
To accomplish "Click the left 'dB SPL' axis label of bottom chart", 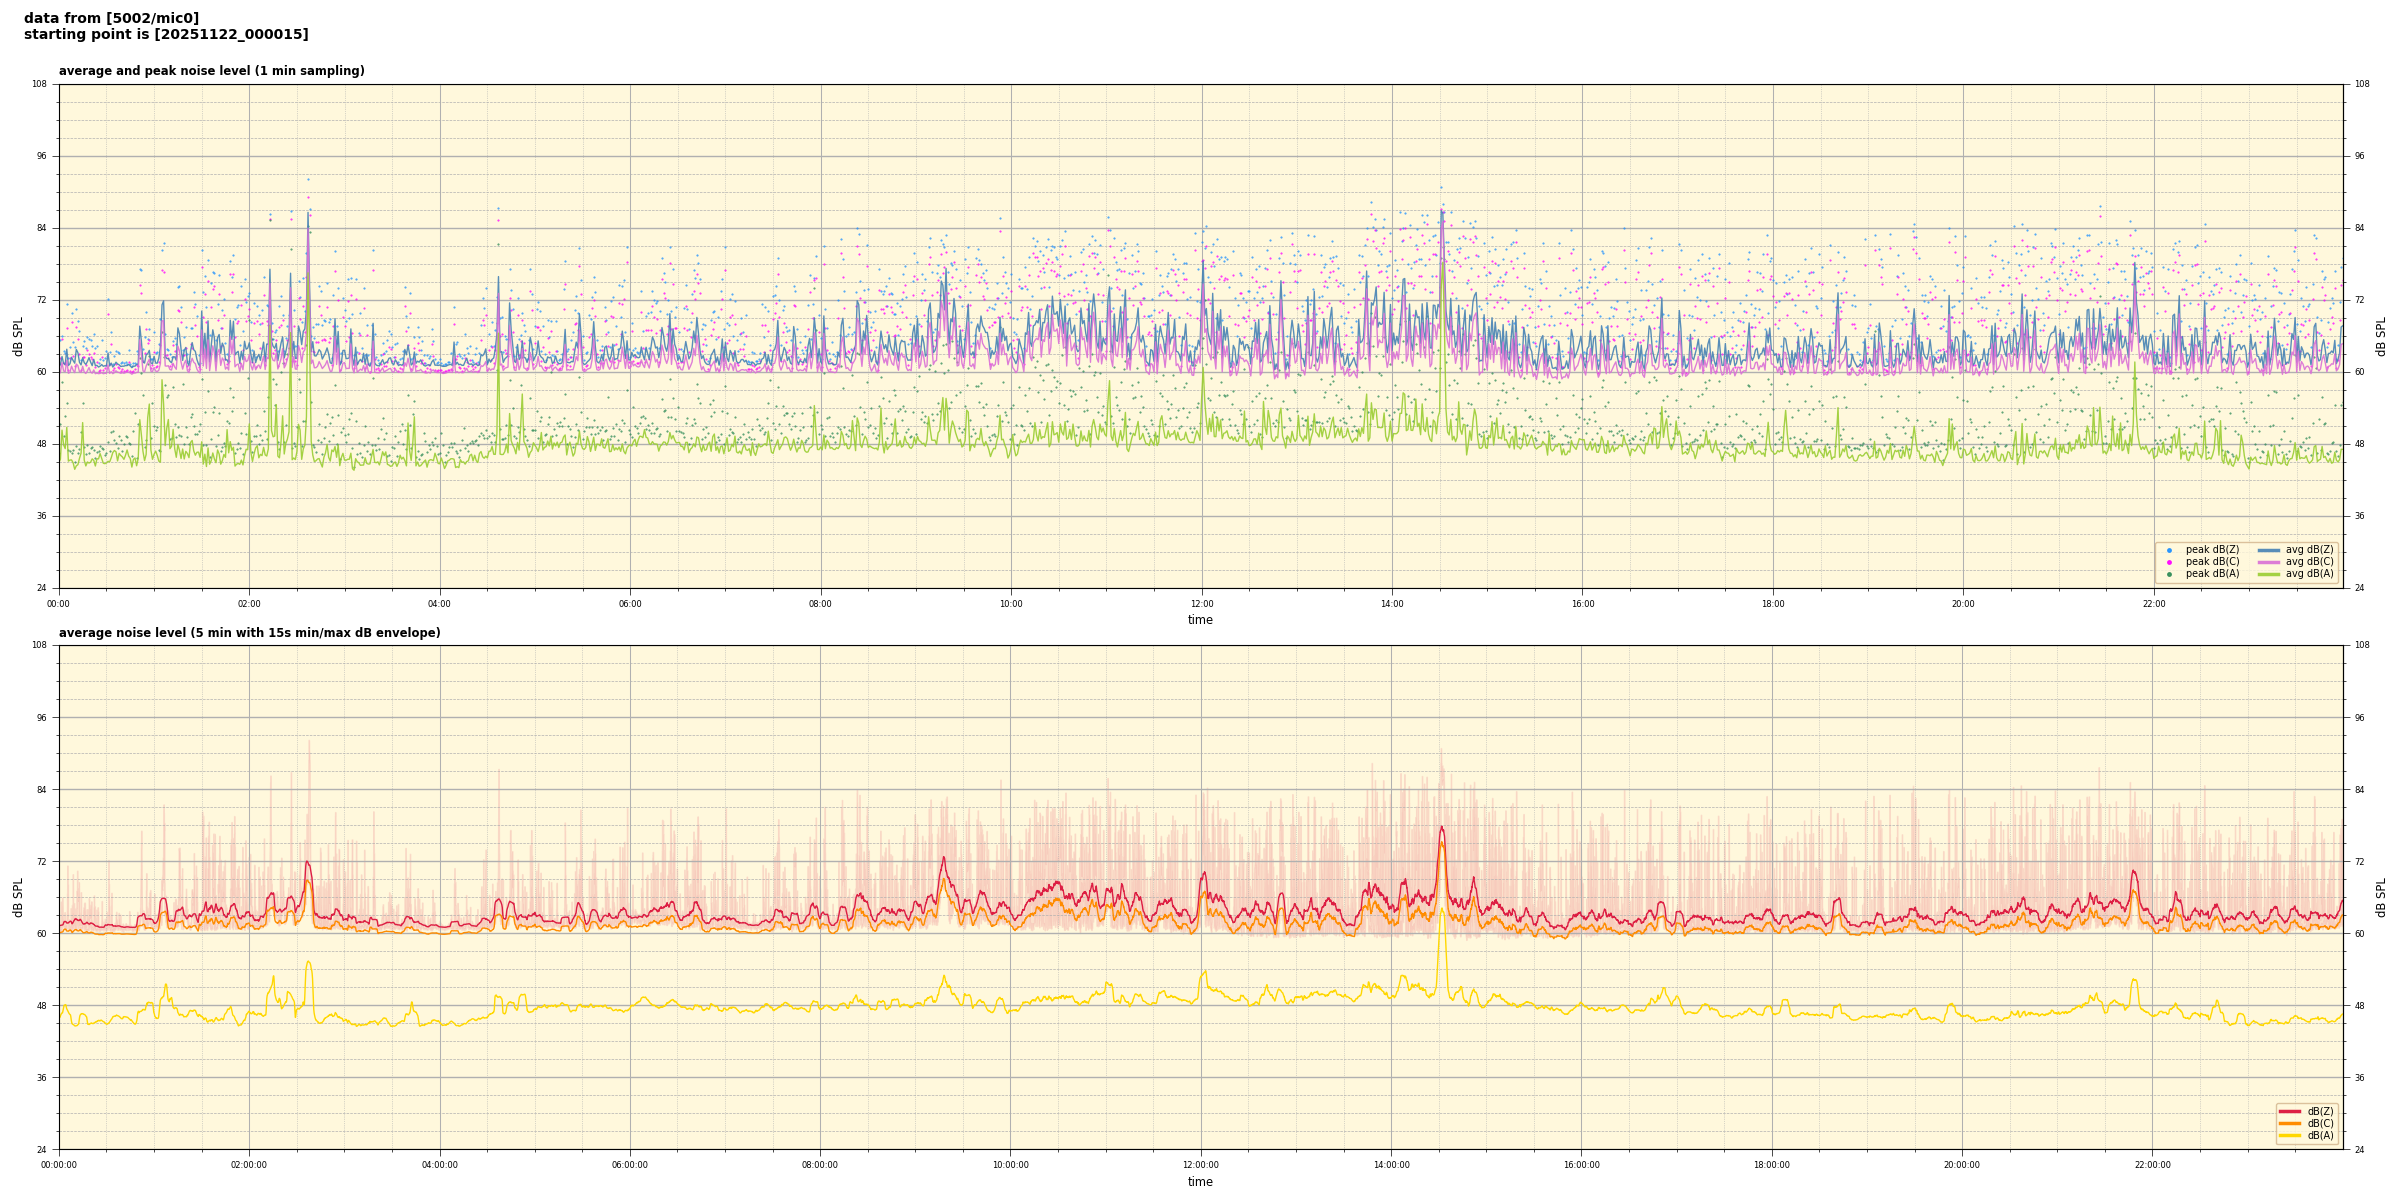I will tap(18, 897).
